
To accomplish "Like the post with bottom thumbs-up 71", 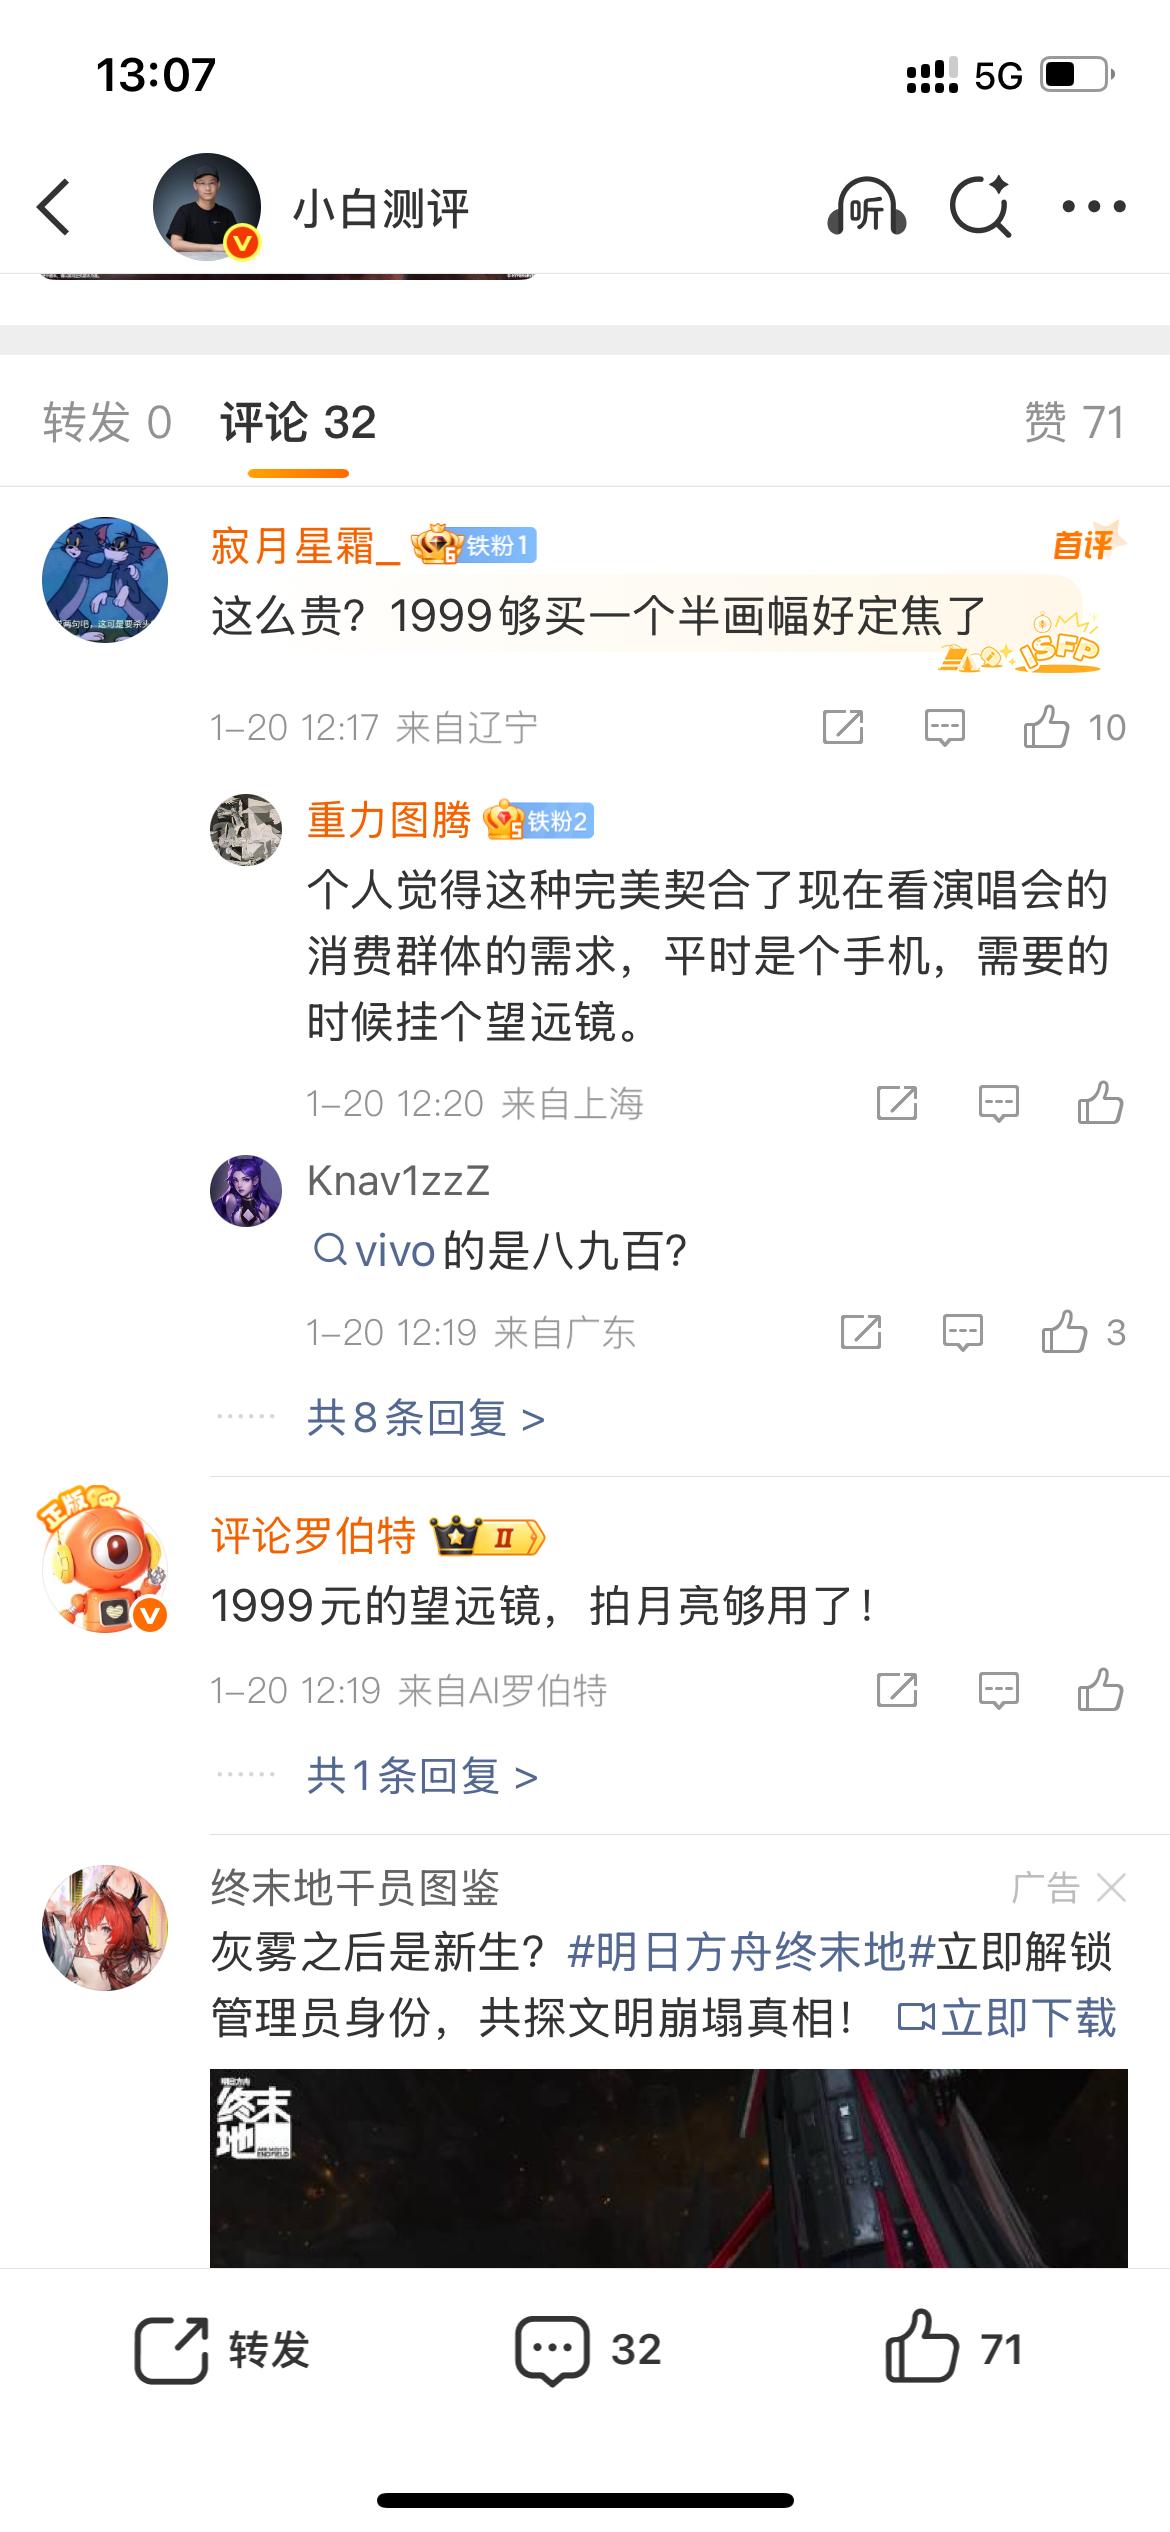I will click(x=953, y=2349).
